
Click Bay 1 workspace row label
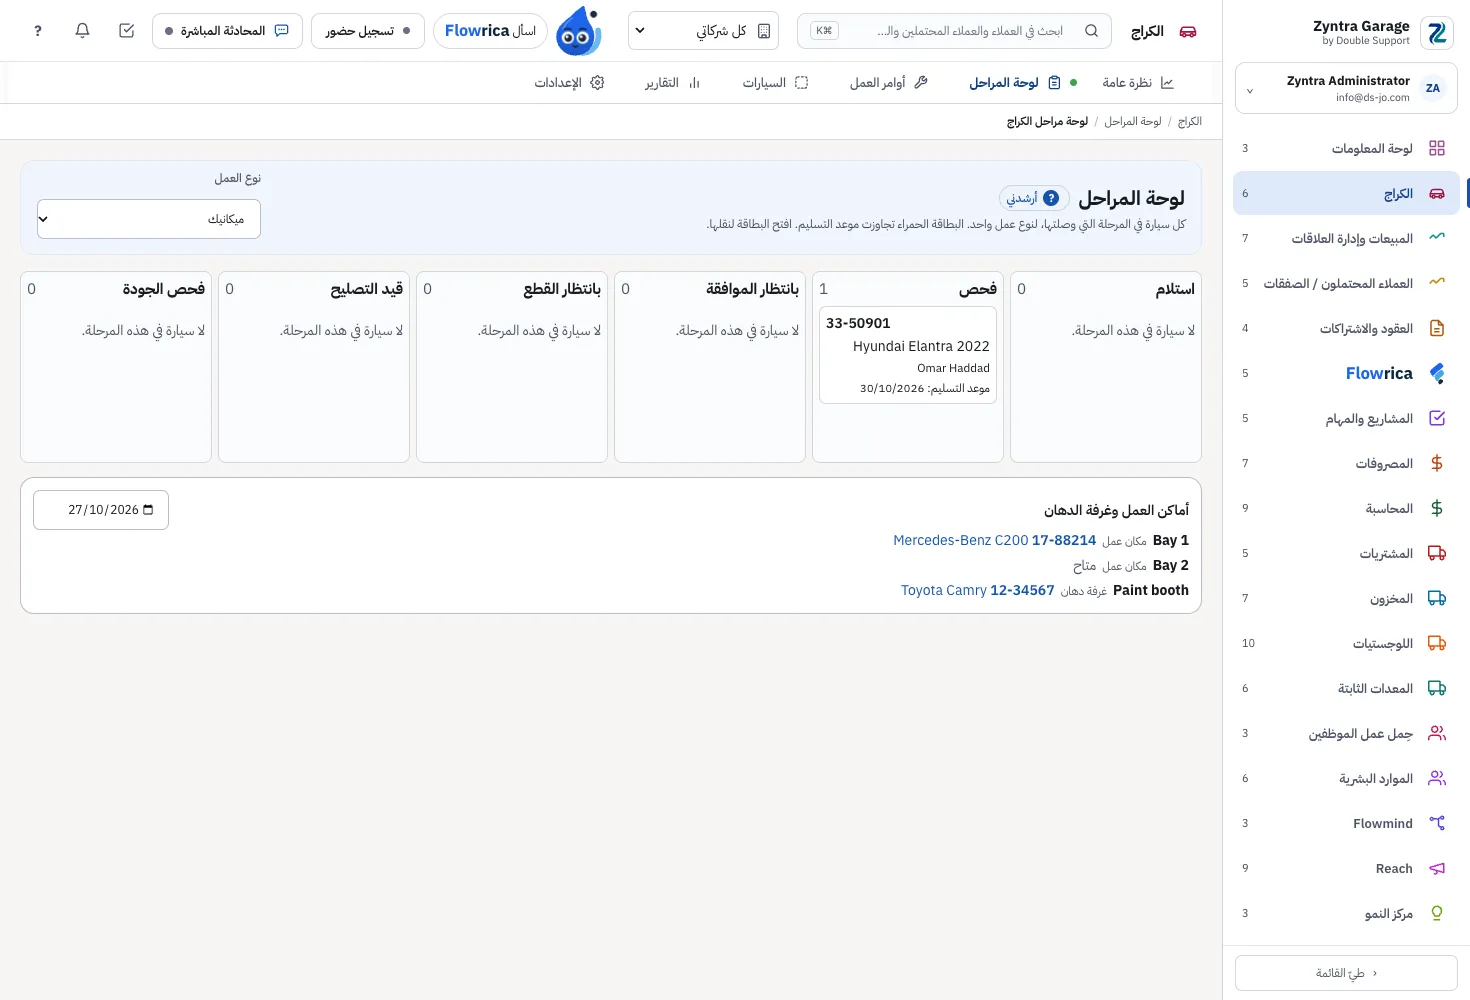(x=1171, y=540)
